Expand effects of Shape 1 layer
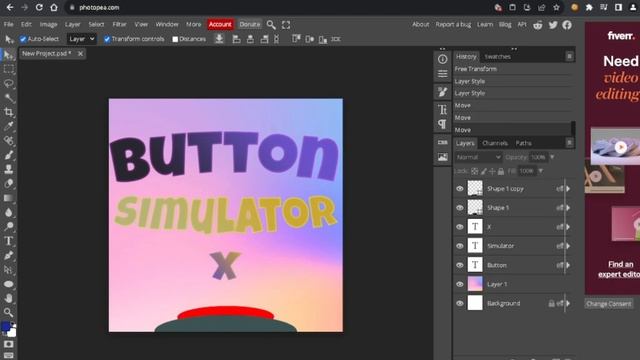Screen dimensions: 640x360 click(568, 208)
